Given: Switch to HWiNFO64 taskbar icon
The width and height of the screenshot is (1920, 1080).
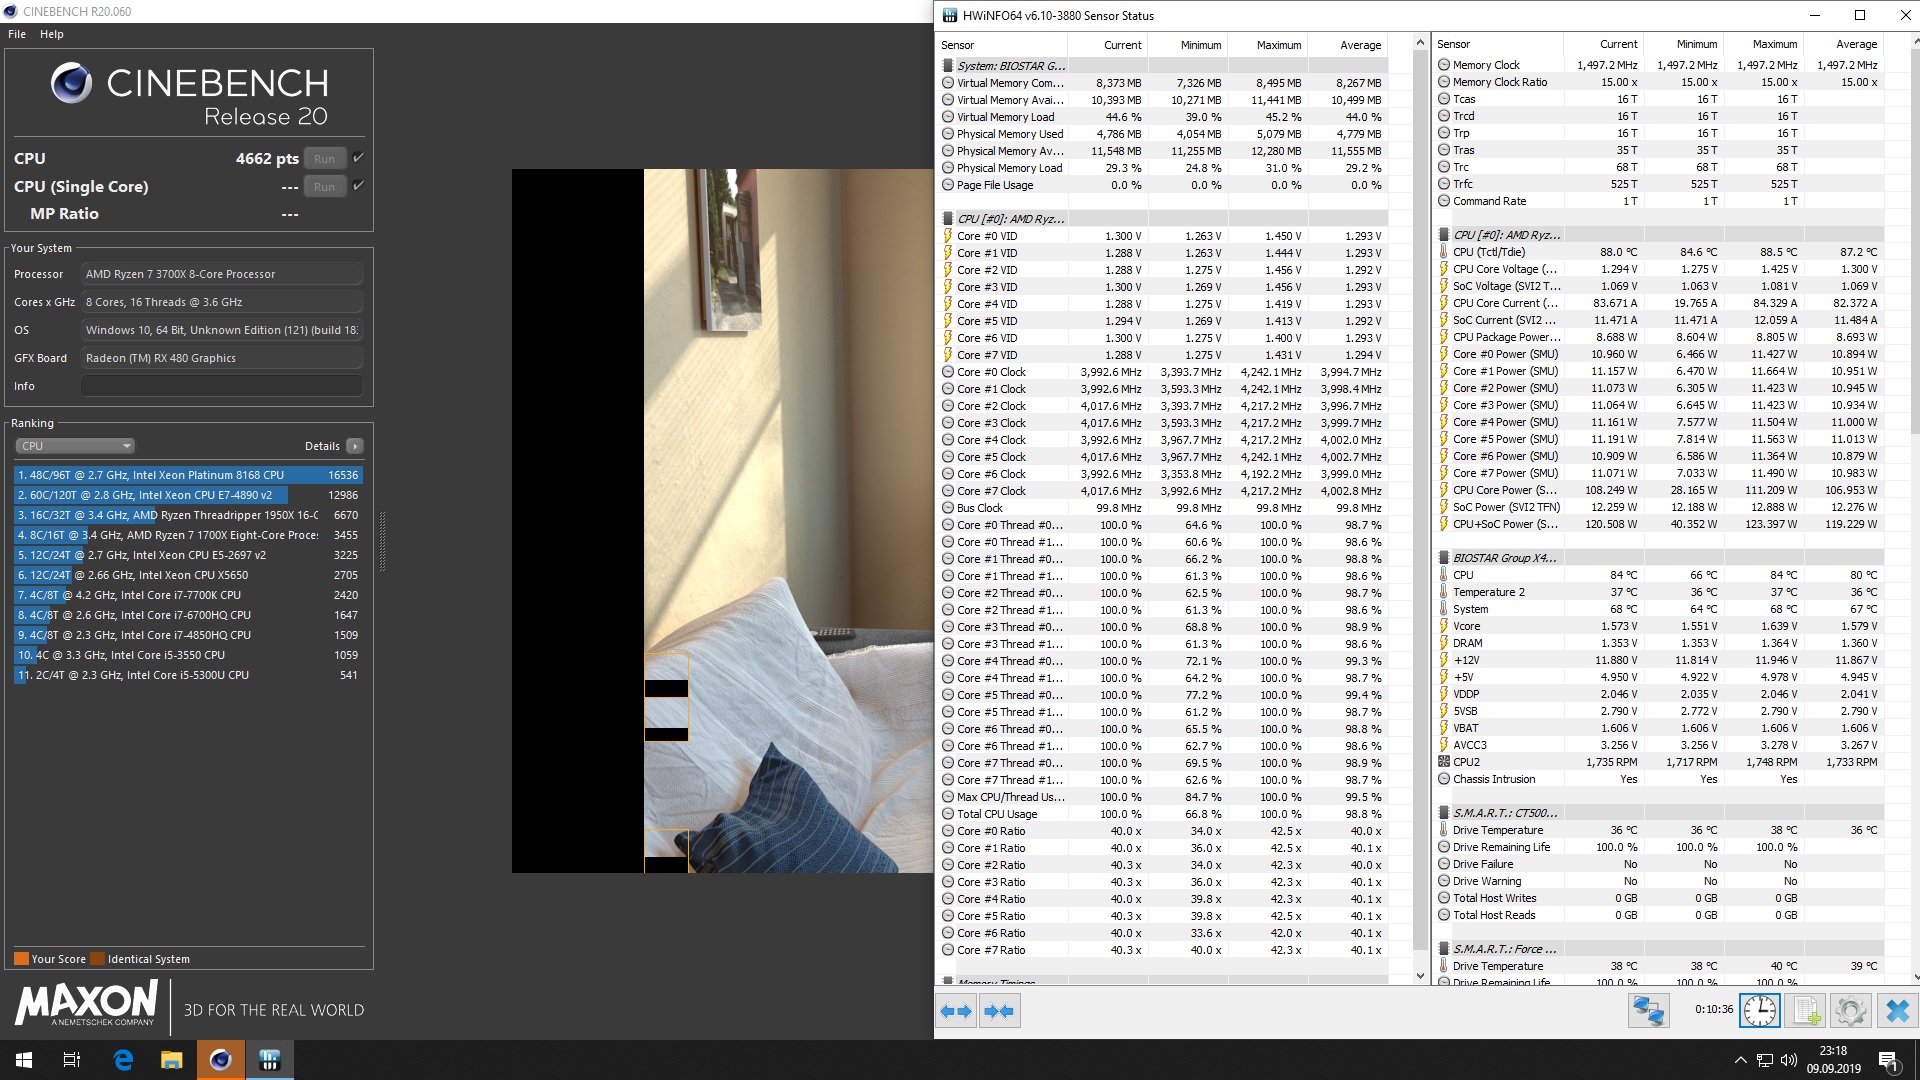Looking at the screenshot, I should coord(269,1060).
